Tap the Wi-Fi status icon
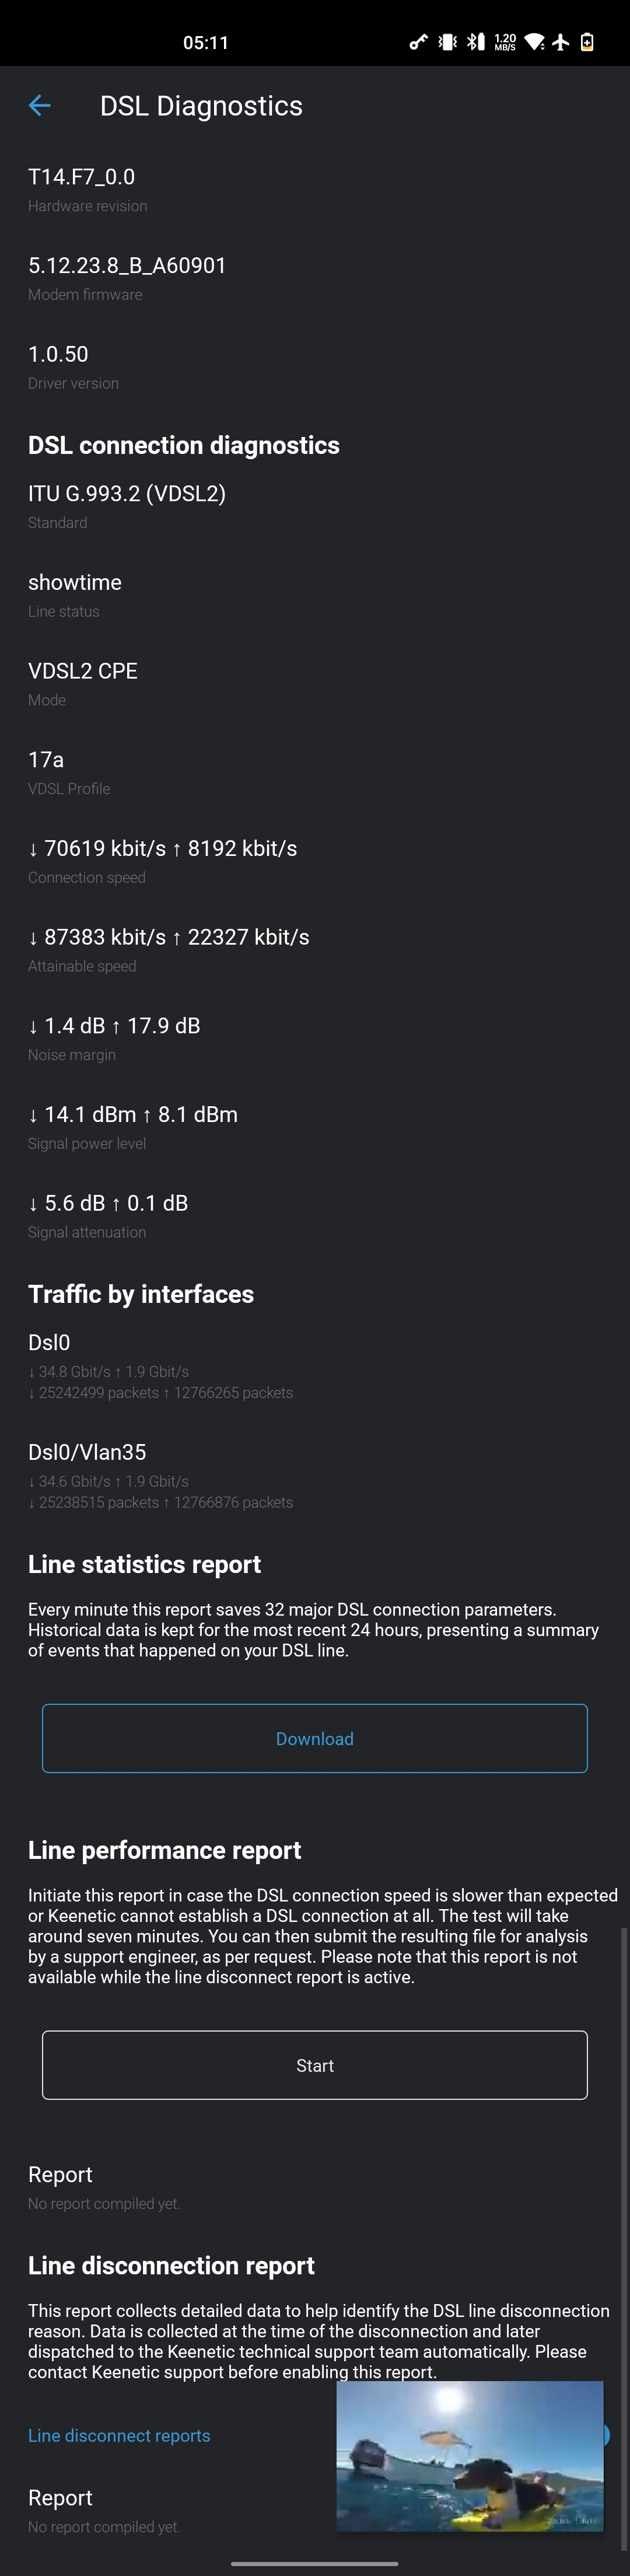The width and height of the screenshot is (630, 2576). (534, 42)
